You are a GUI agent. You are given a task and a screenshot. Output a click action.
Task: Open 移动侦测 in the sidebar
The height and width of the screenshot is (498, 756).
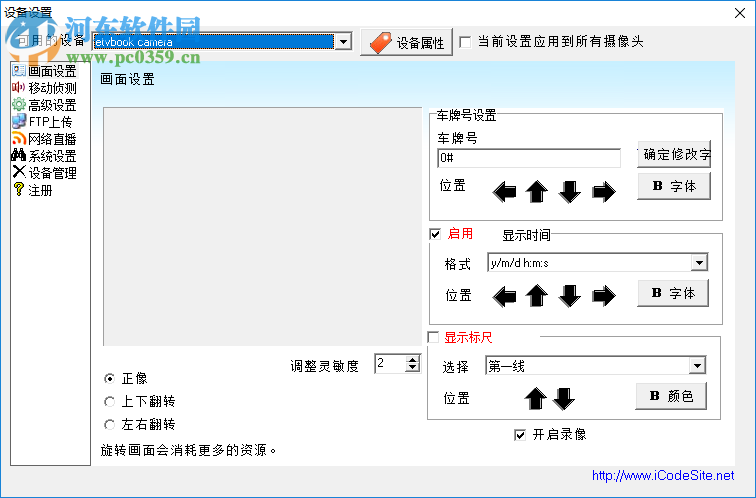coord(52,88)
